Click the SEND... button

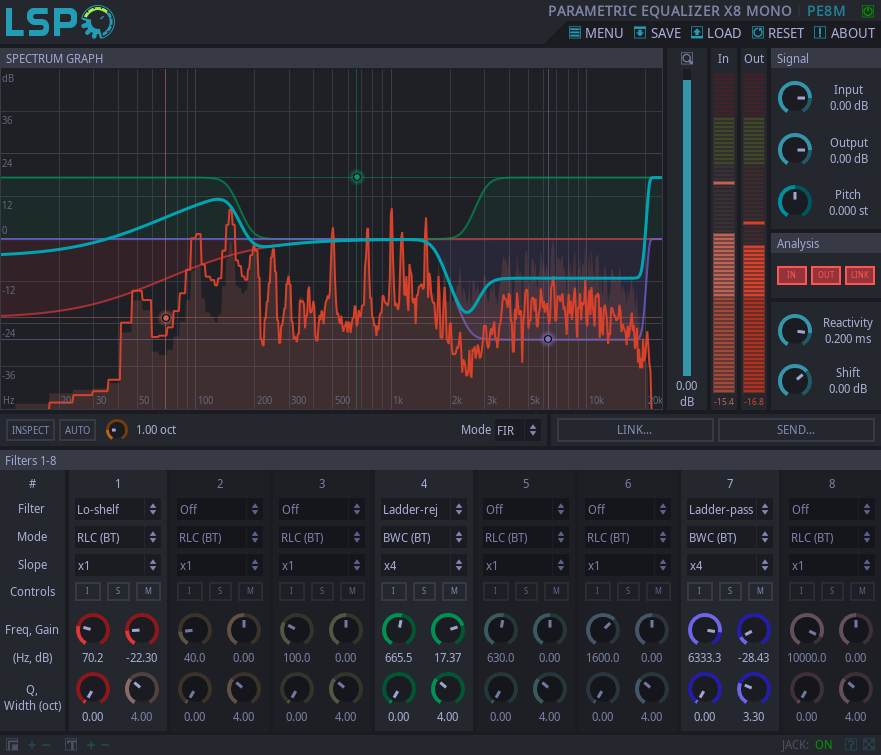pos(796,430)
